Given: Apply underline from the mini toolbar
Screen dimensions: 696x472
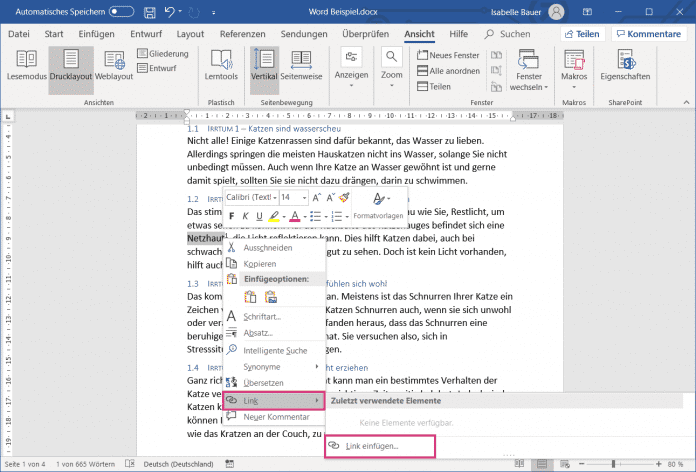Looking at the screenshot, I should [x=259, y=216].
